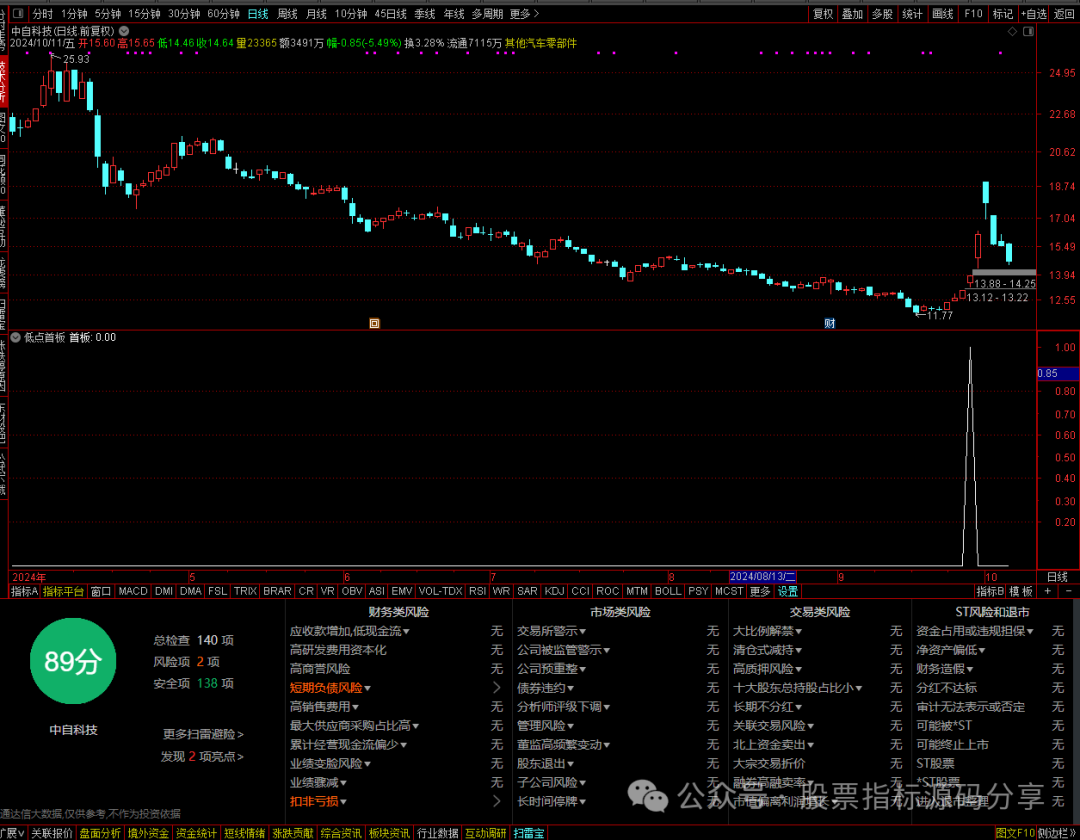Open 资金统计 bottom tab

click(196, 834)
